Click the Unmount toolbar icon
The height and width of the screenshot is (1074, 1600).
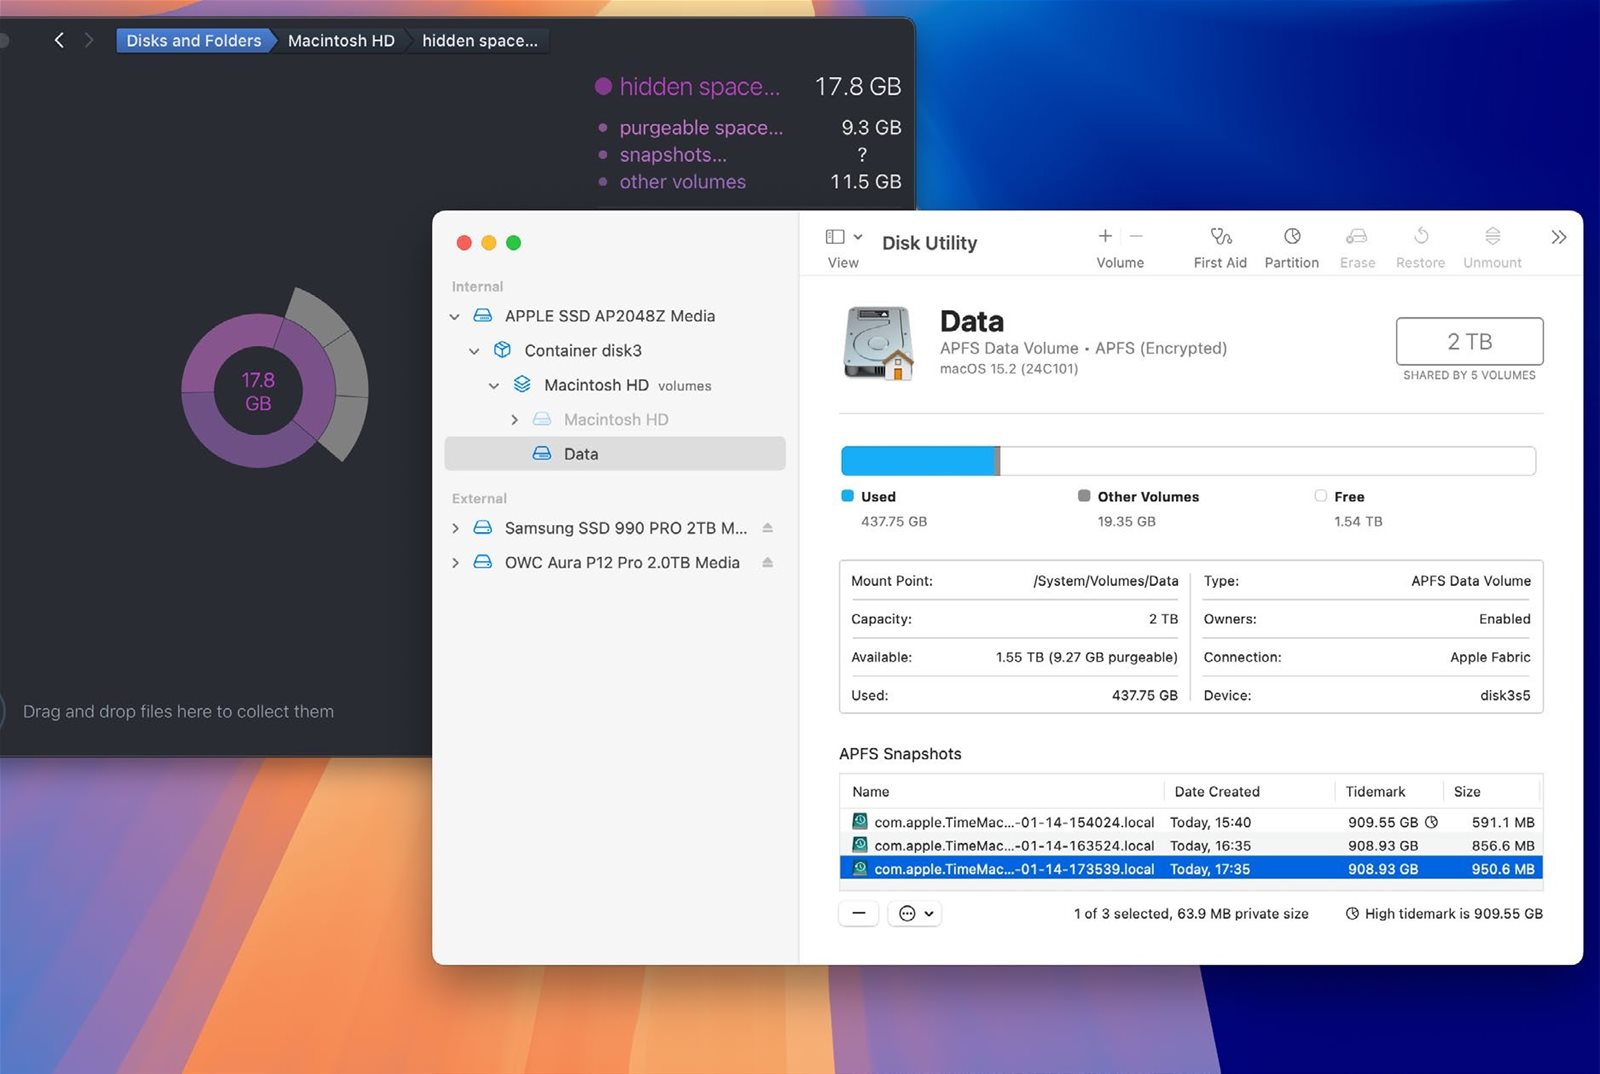coord(1492,236)
